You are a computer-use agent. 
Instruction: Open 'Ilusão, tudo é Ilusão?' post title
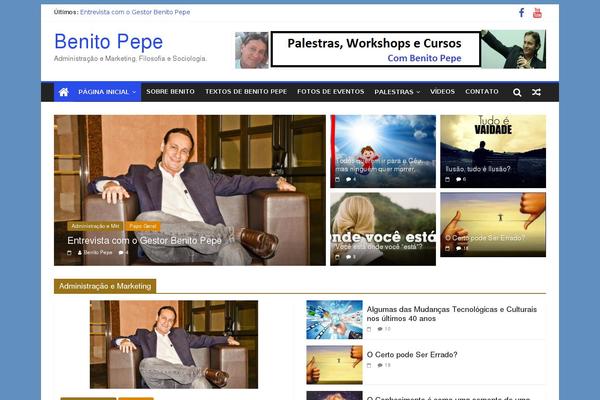[478, 169]
